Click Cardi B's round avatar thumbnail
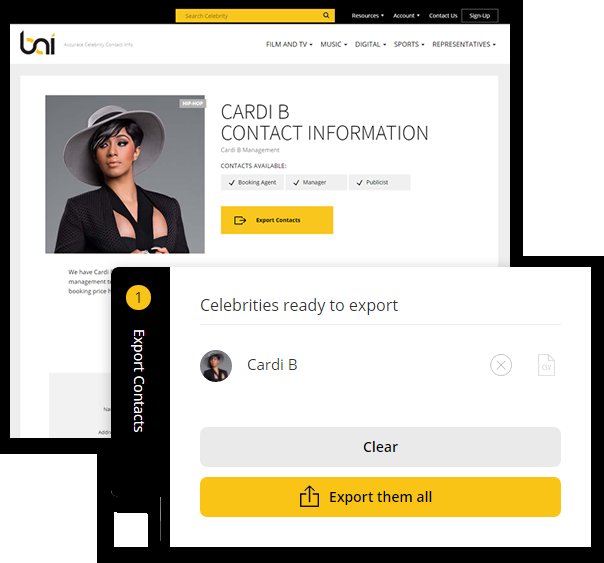This screenshot has height=563, width=604. pos(216,365)
